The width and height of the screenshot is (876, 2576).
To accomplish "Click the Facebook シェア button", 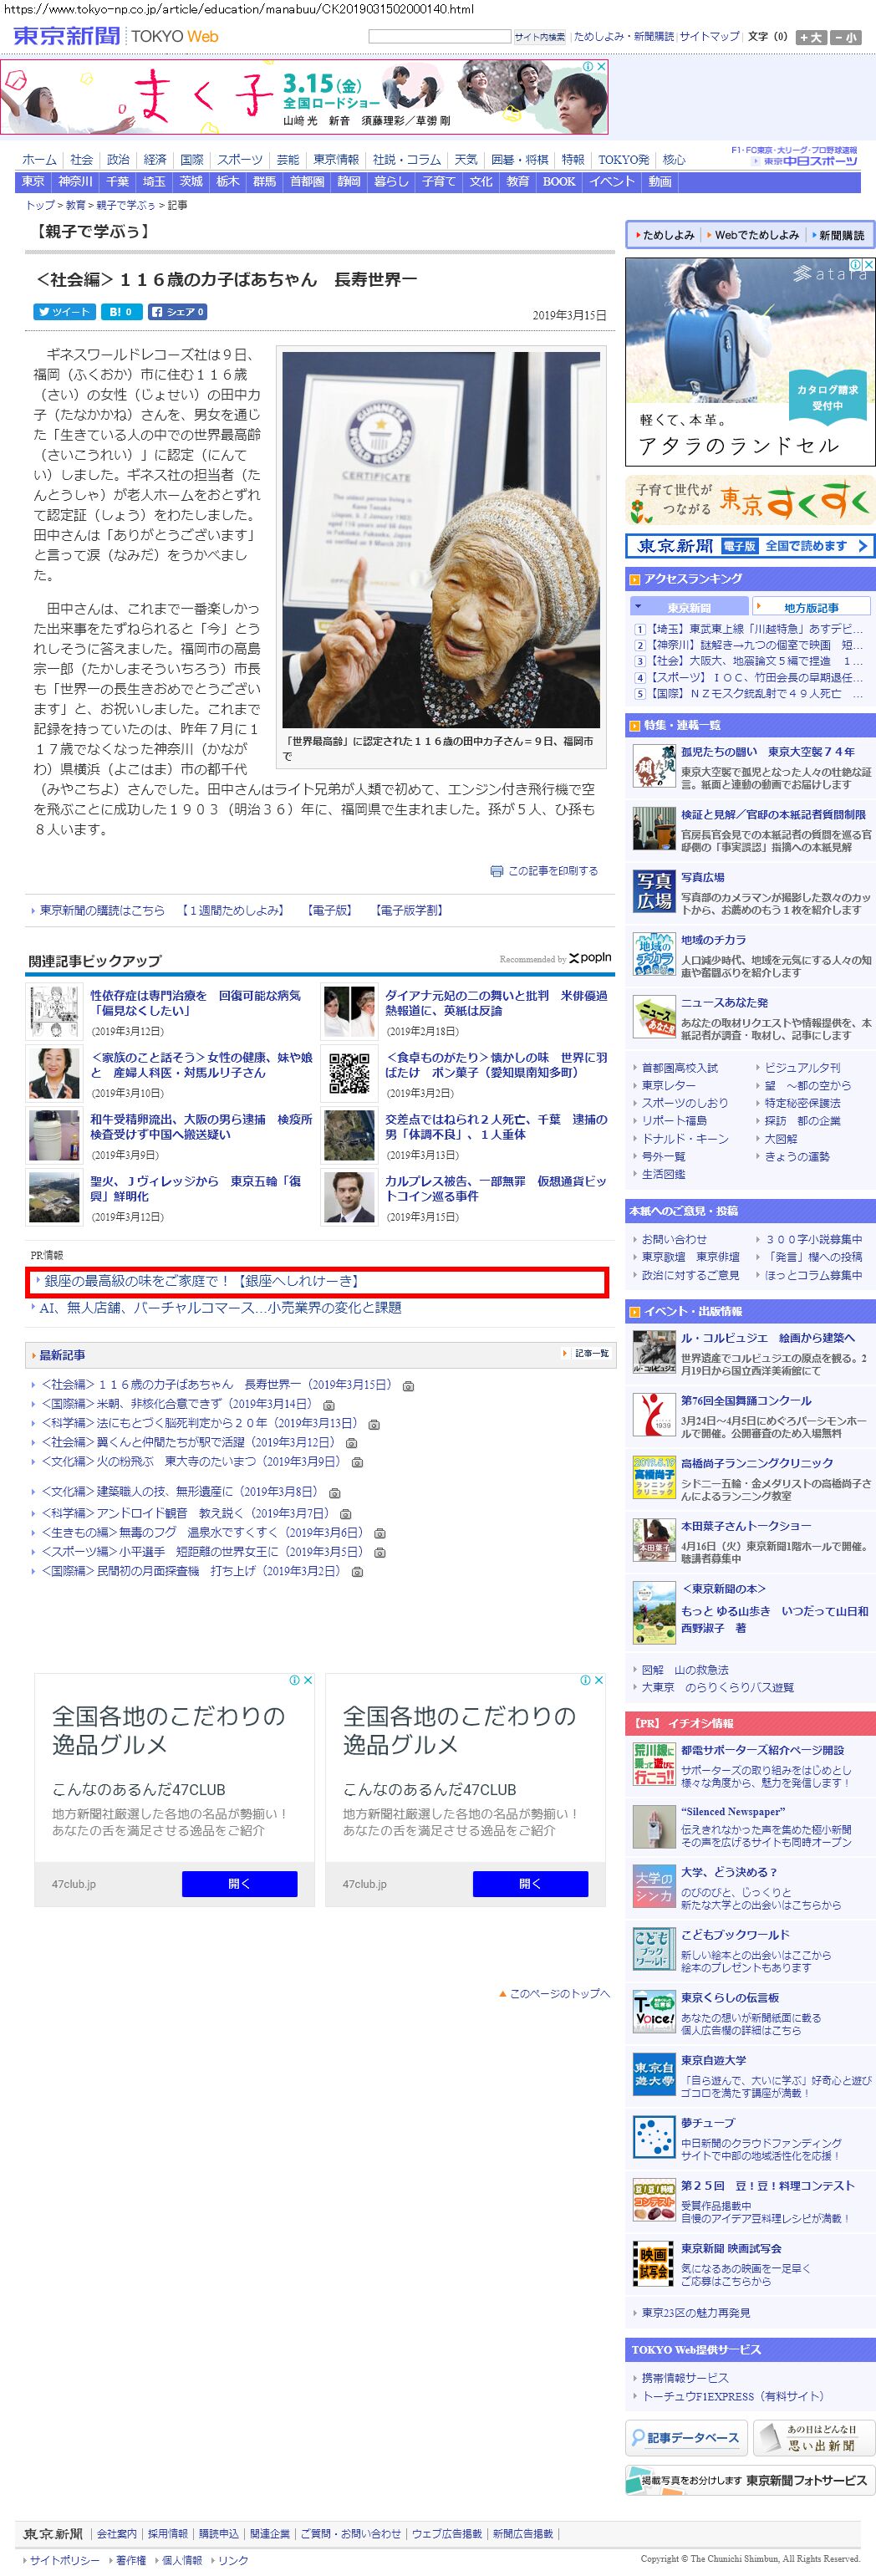I will [177, 312].
